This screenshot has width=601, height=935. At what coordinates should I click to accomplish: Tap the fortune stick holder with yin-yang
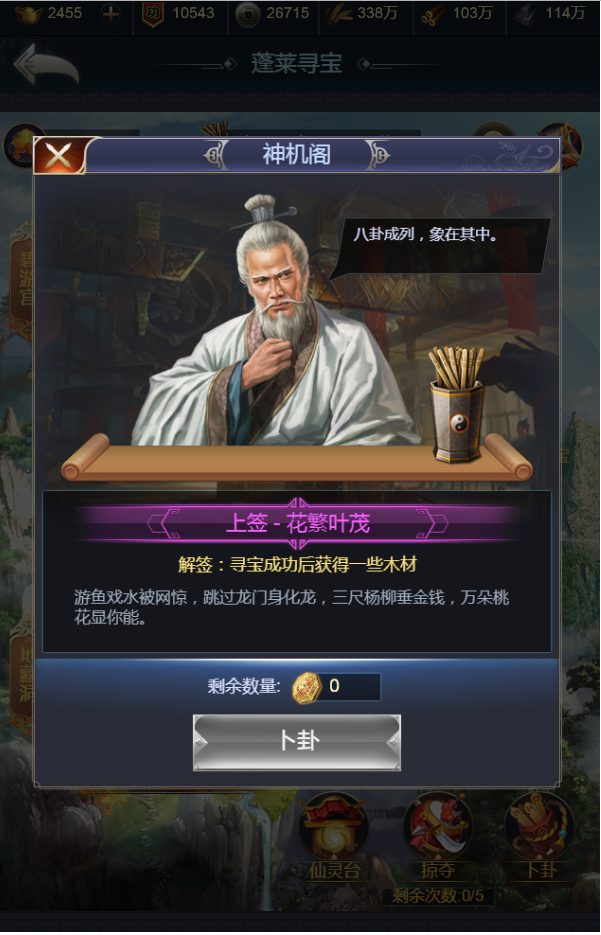(x=457, y=403)
